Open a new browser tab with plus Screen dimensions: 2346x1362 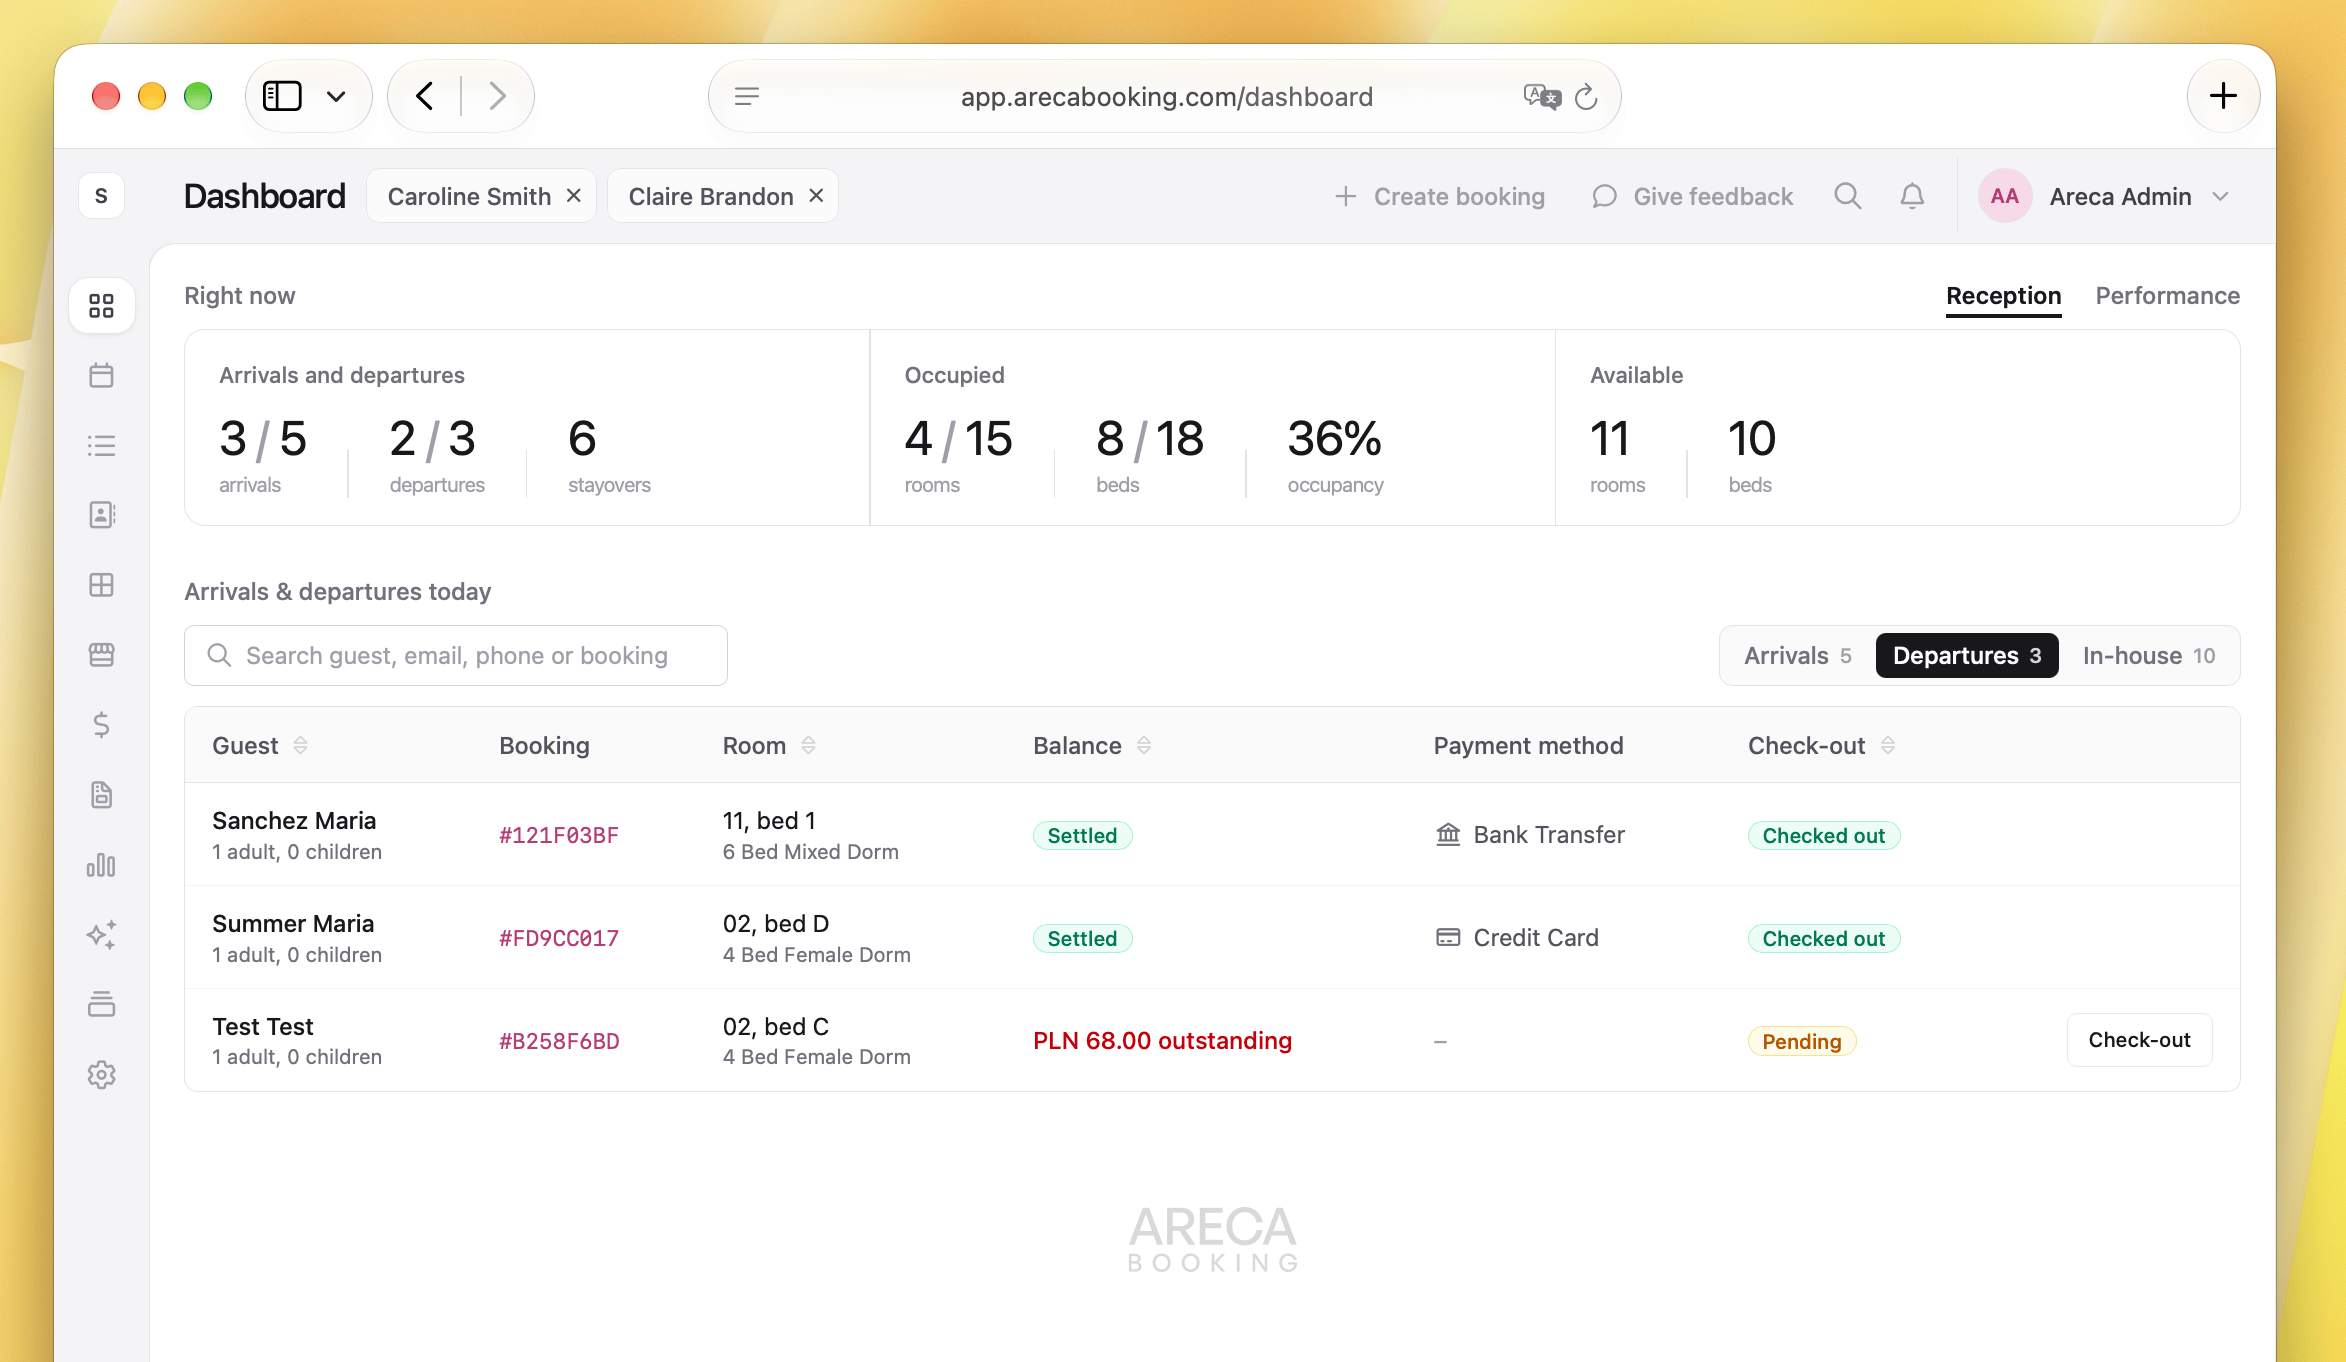coord(2223,96)
